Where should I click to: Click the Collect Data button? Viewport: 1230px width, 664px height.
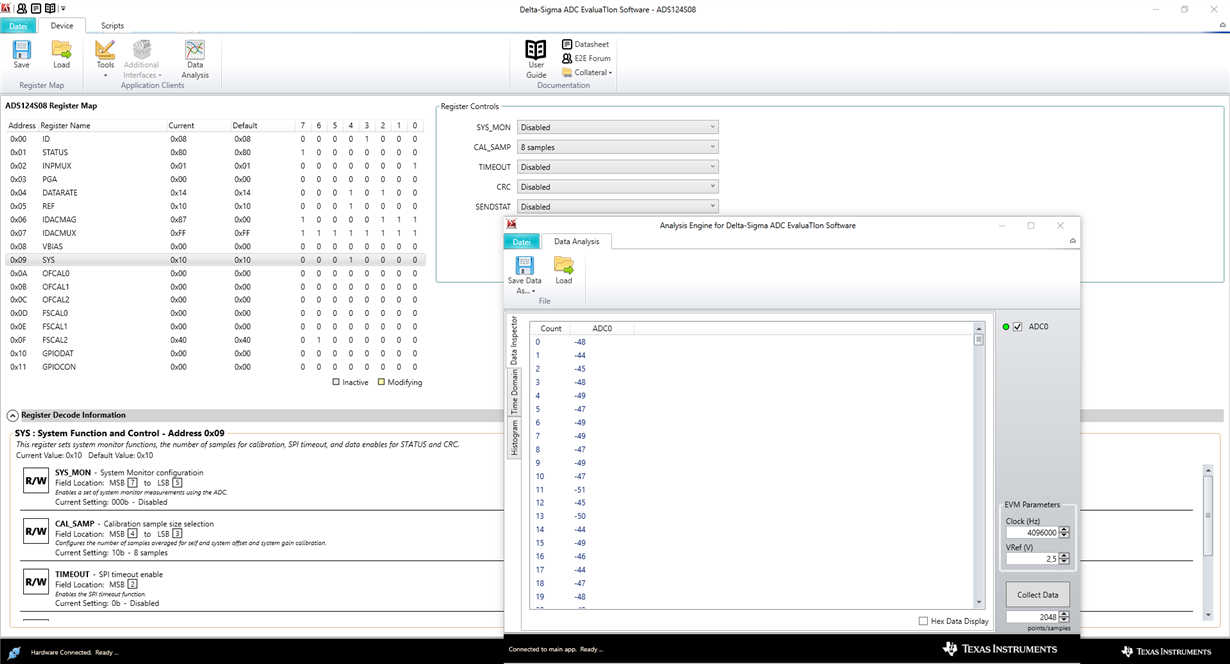[x=1038, y=594]
